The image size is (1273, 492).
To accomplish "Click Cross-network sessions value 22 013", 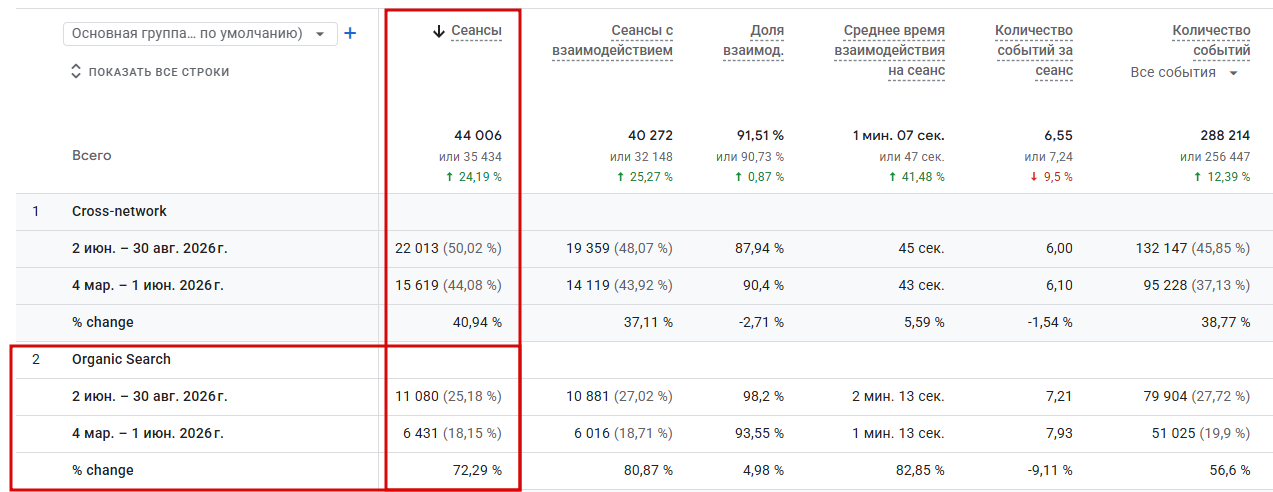I will coord(418,249).
